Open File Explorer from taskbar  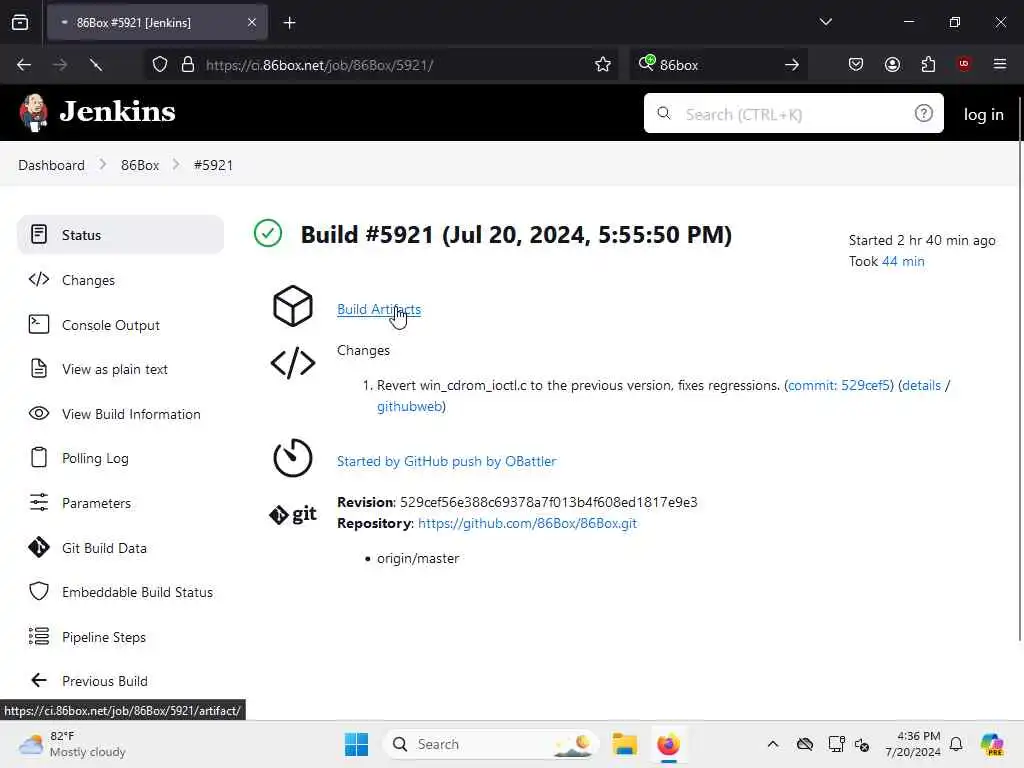tap(624, 744)
